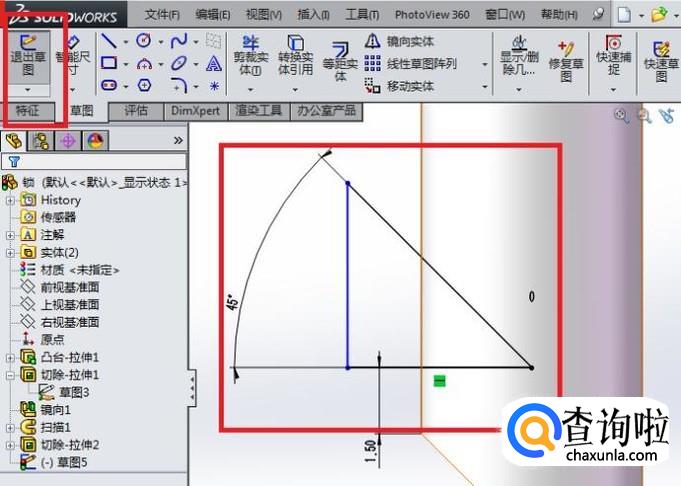The width and height of the screenshot is (681, 486).
Task: Select the Straight Slot tool
Action: click(x=109, y=85)
